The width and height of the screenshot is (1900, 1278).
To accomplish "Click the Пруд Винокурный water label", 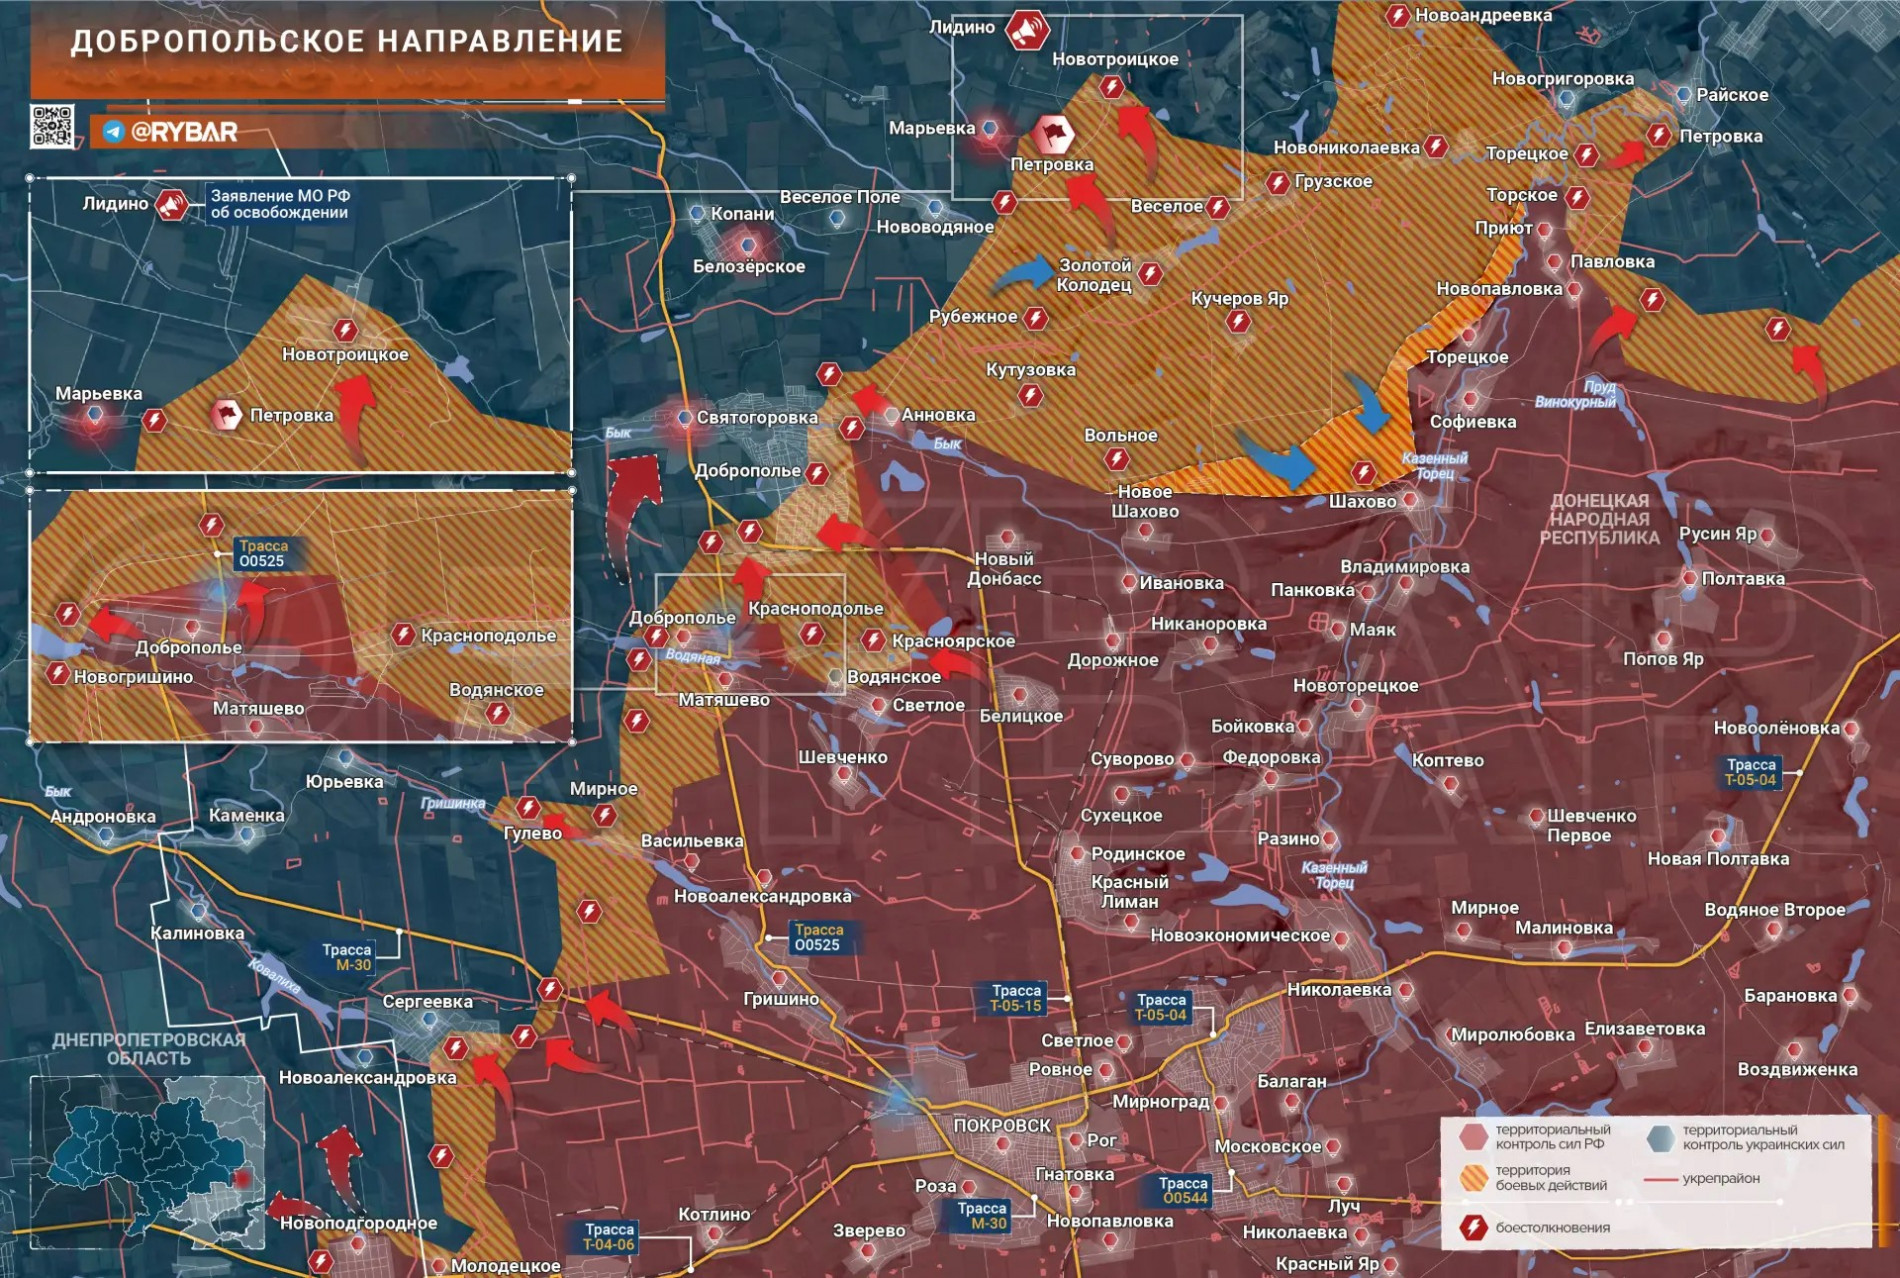I will pos(1575,394).
